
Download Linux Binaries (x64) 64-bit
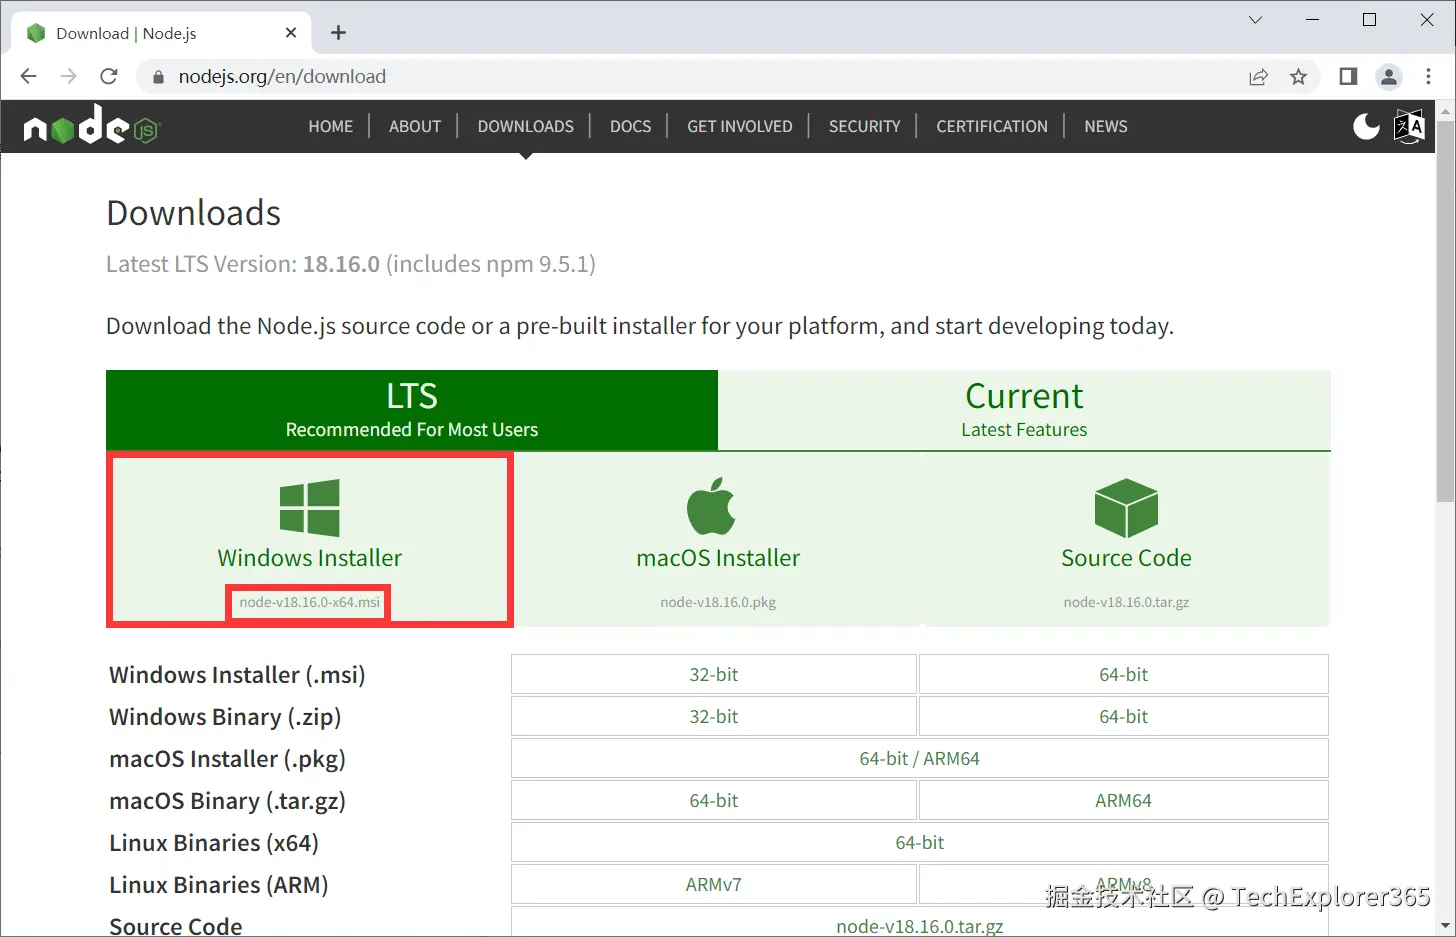(x=920, y=842)
